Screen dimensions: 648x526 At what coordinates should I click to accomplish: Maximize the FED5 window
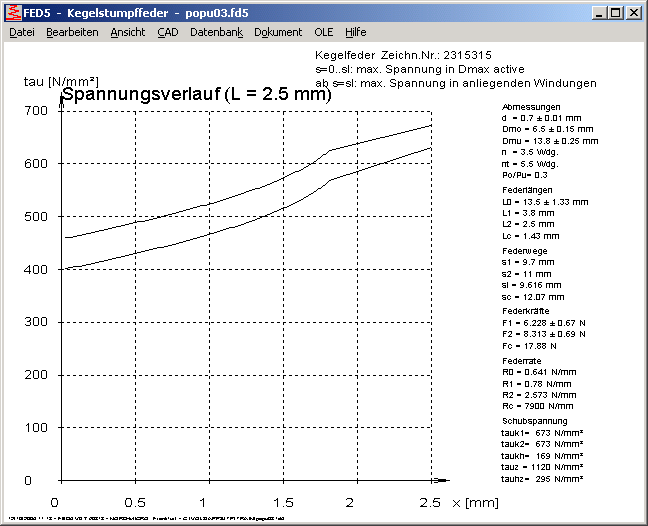tap(615, 12)
